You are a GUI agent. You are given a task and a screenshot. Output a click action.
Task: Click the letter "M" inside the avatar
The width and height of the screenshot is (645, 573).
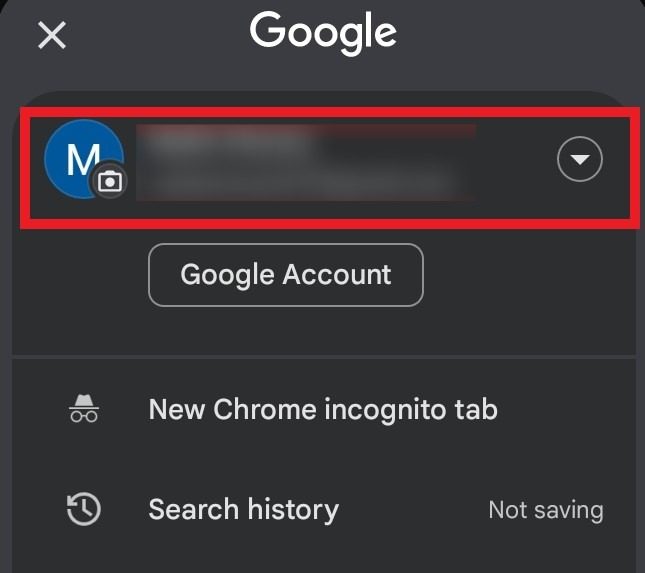(80, 158)
